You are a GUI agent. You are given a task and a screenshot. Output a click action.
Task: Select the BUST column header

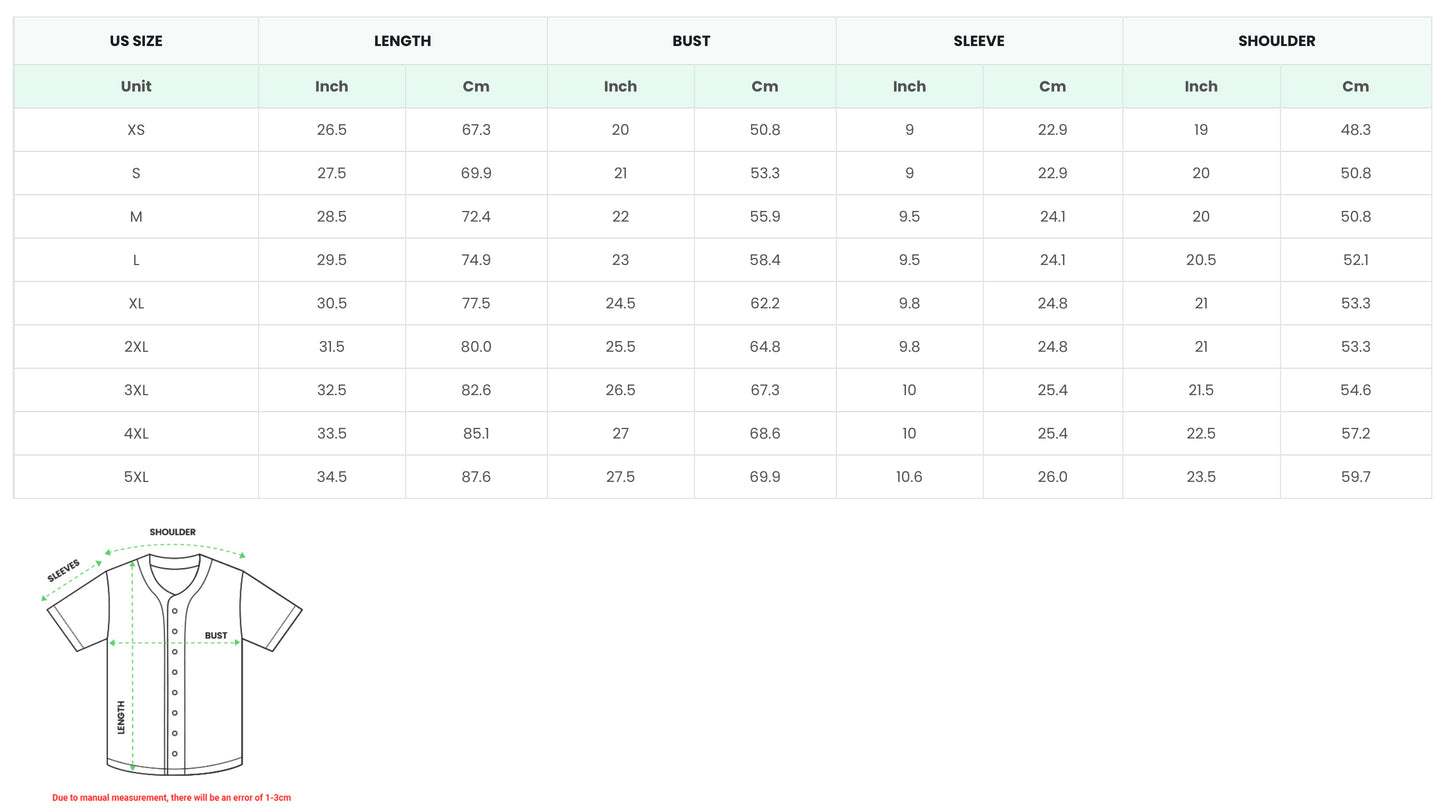[x=691, y=41]
